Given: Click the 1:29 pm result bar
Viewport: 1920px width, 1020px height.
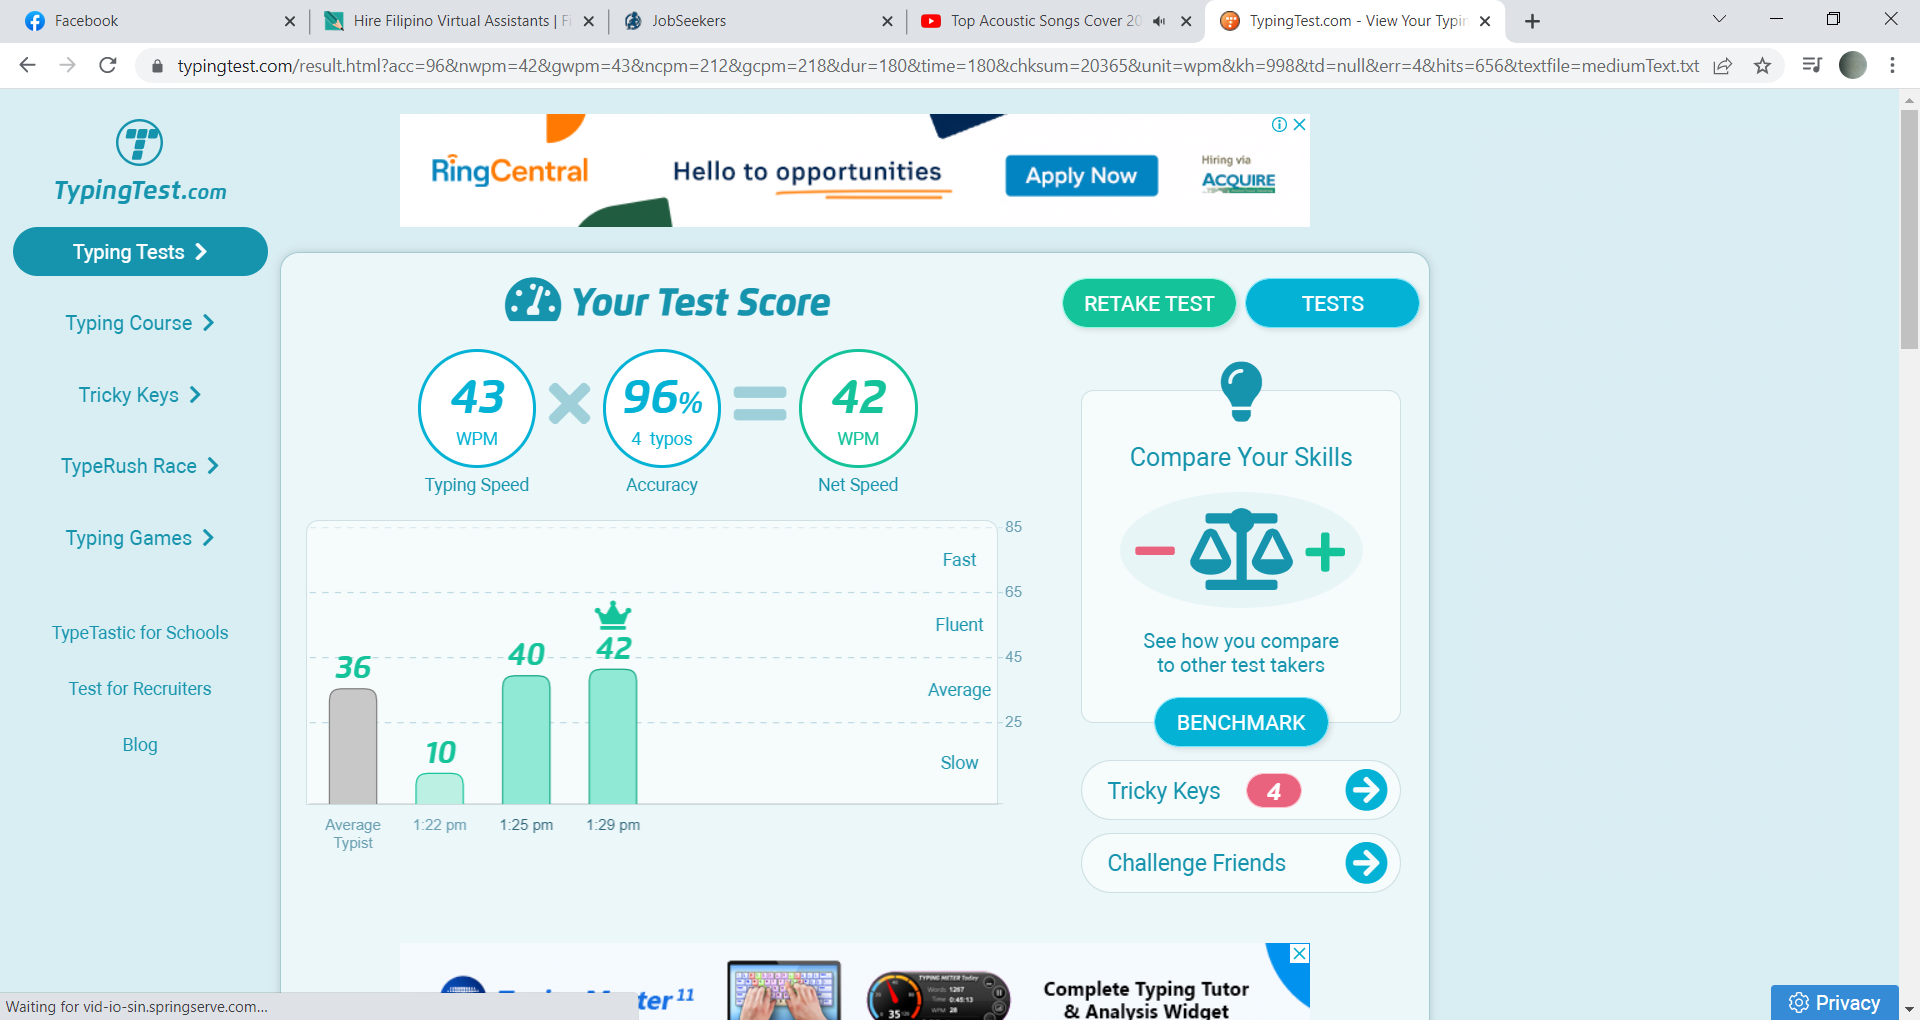Looking at the screenshot, I should click(x=613, y=736).
